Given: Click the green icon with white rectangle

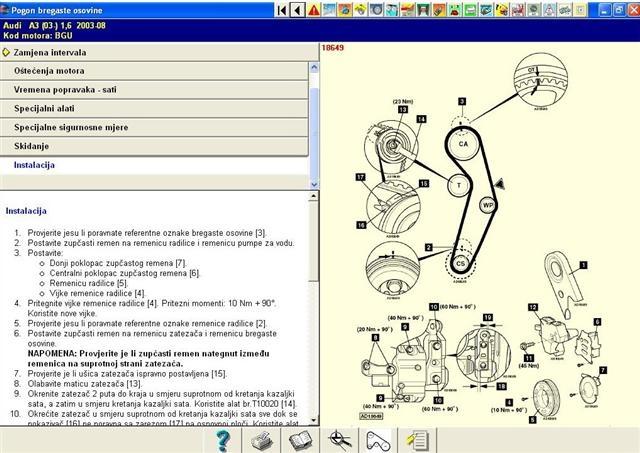Looking at the screenshot, I should (x=471, y=10).
